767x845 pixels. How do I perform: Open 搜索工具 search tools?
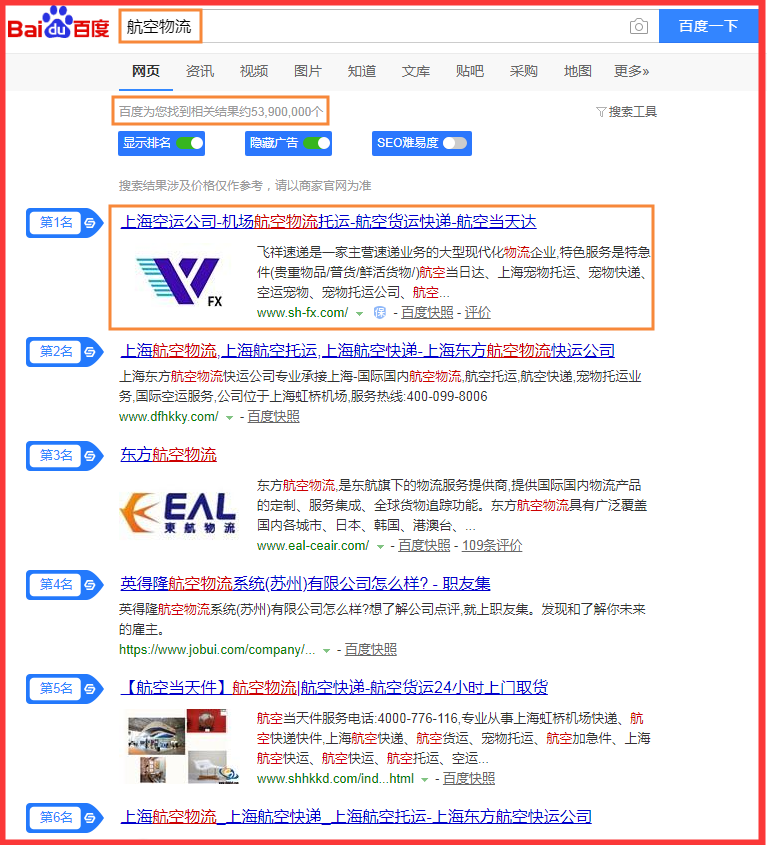click(x=632, y=112)
